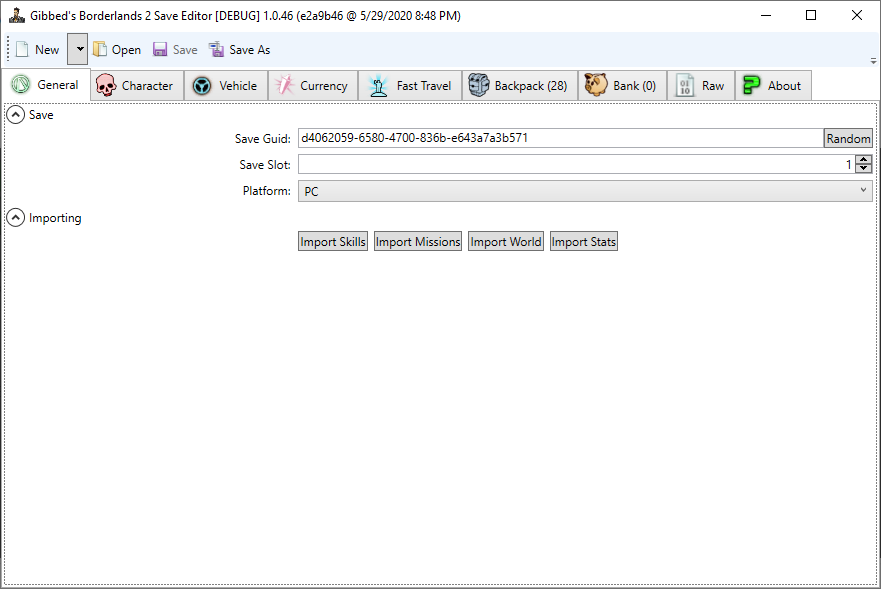The height and width of the screenshot is (589, 881).
Task: Click inside the Save Guid field
Action: (561, 138)
